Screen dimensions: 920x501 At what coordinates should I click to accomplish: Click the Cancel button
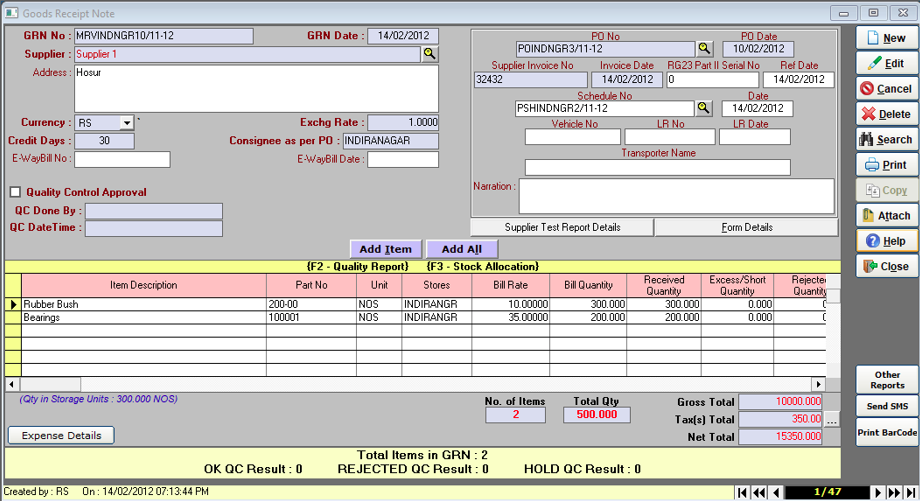click(x=887, y=89)
